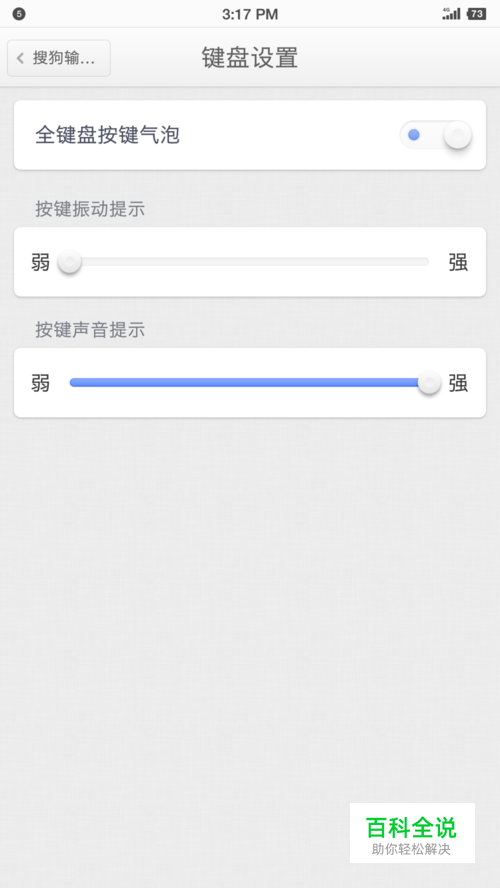Open the notification badge icon showing 5
The height and width of the screenshot is (888, 500).
tap(19, 14)
